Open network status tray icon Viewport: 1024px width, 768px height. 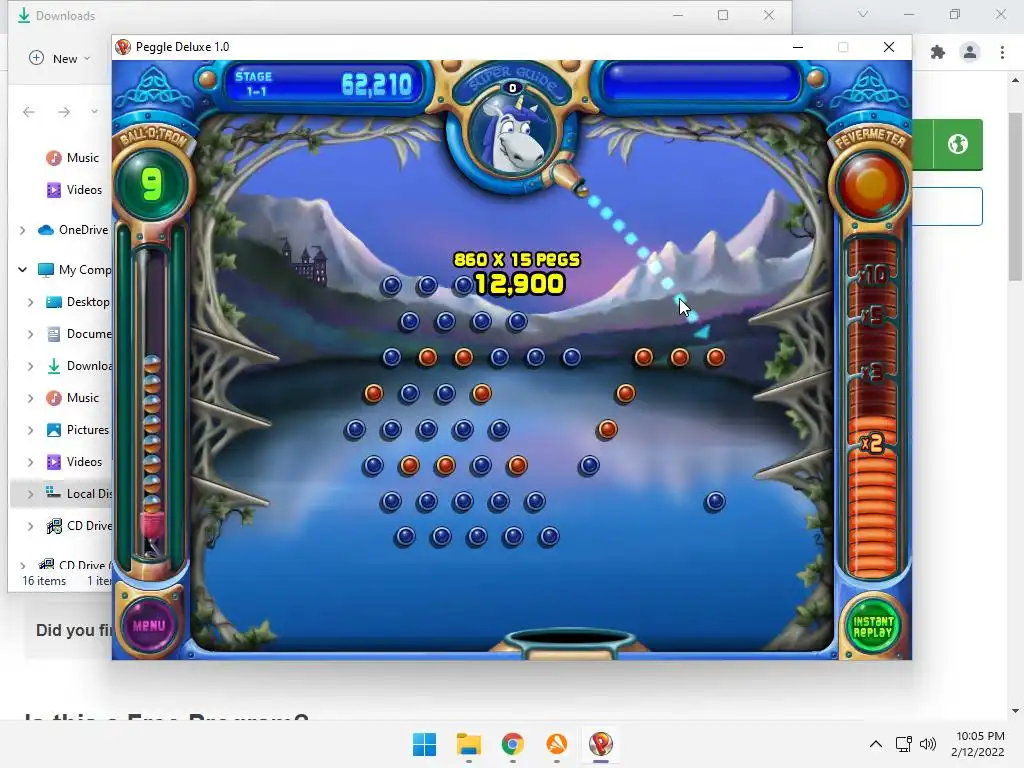pos(904,744)
